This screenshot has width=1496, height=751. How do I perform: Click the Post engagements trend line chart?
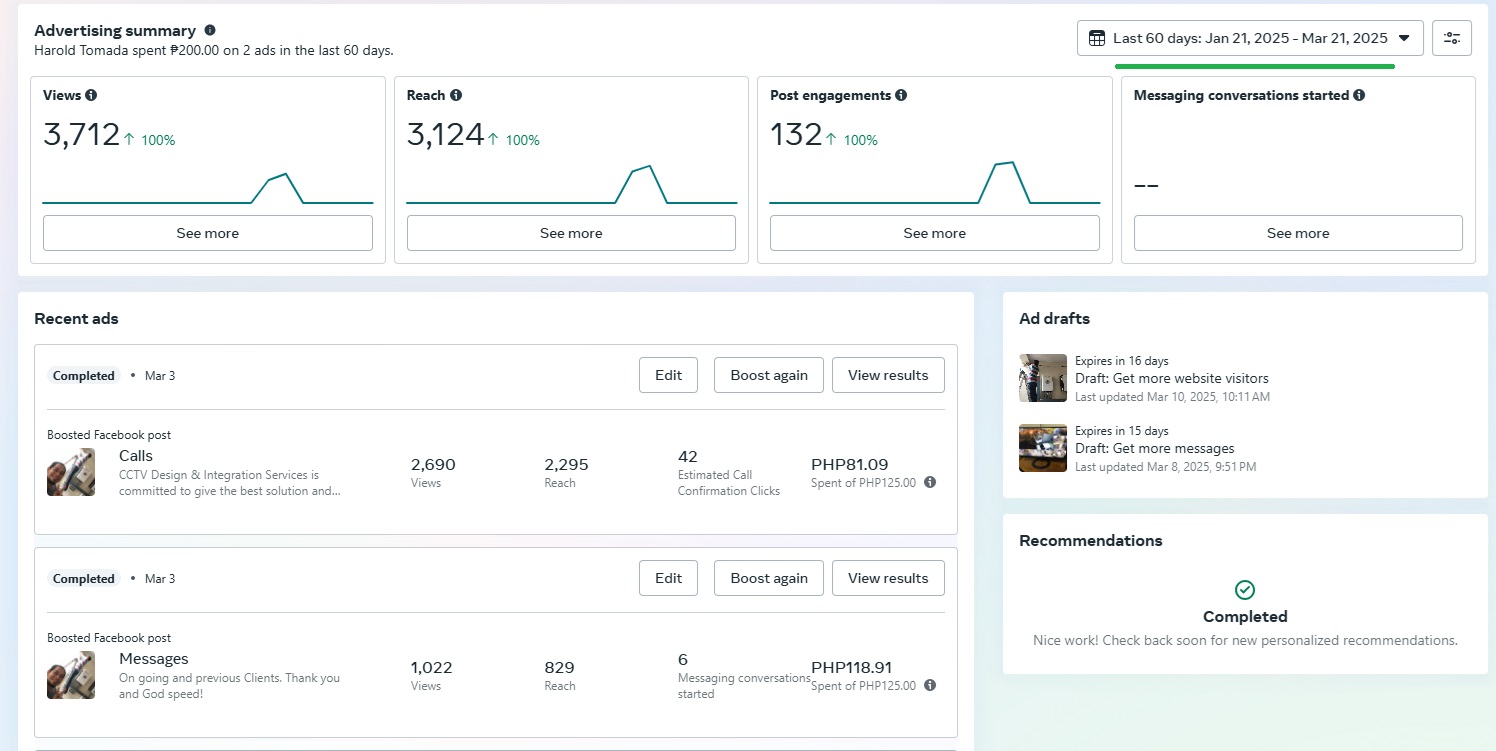[x=935, y=183]
